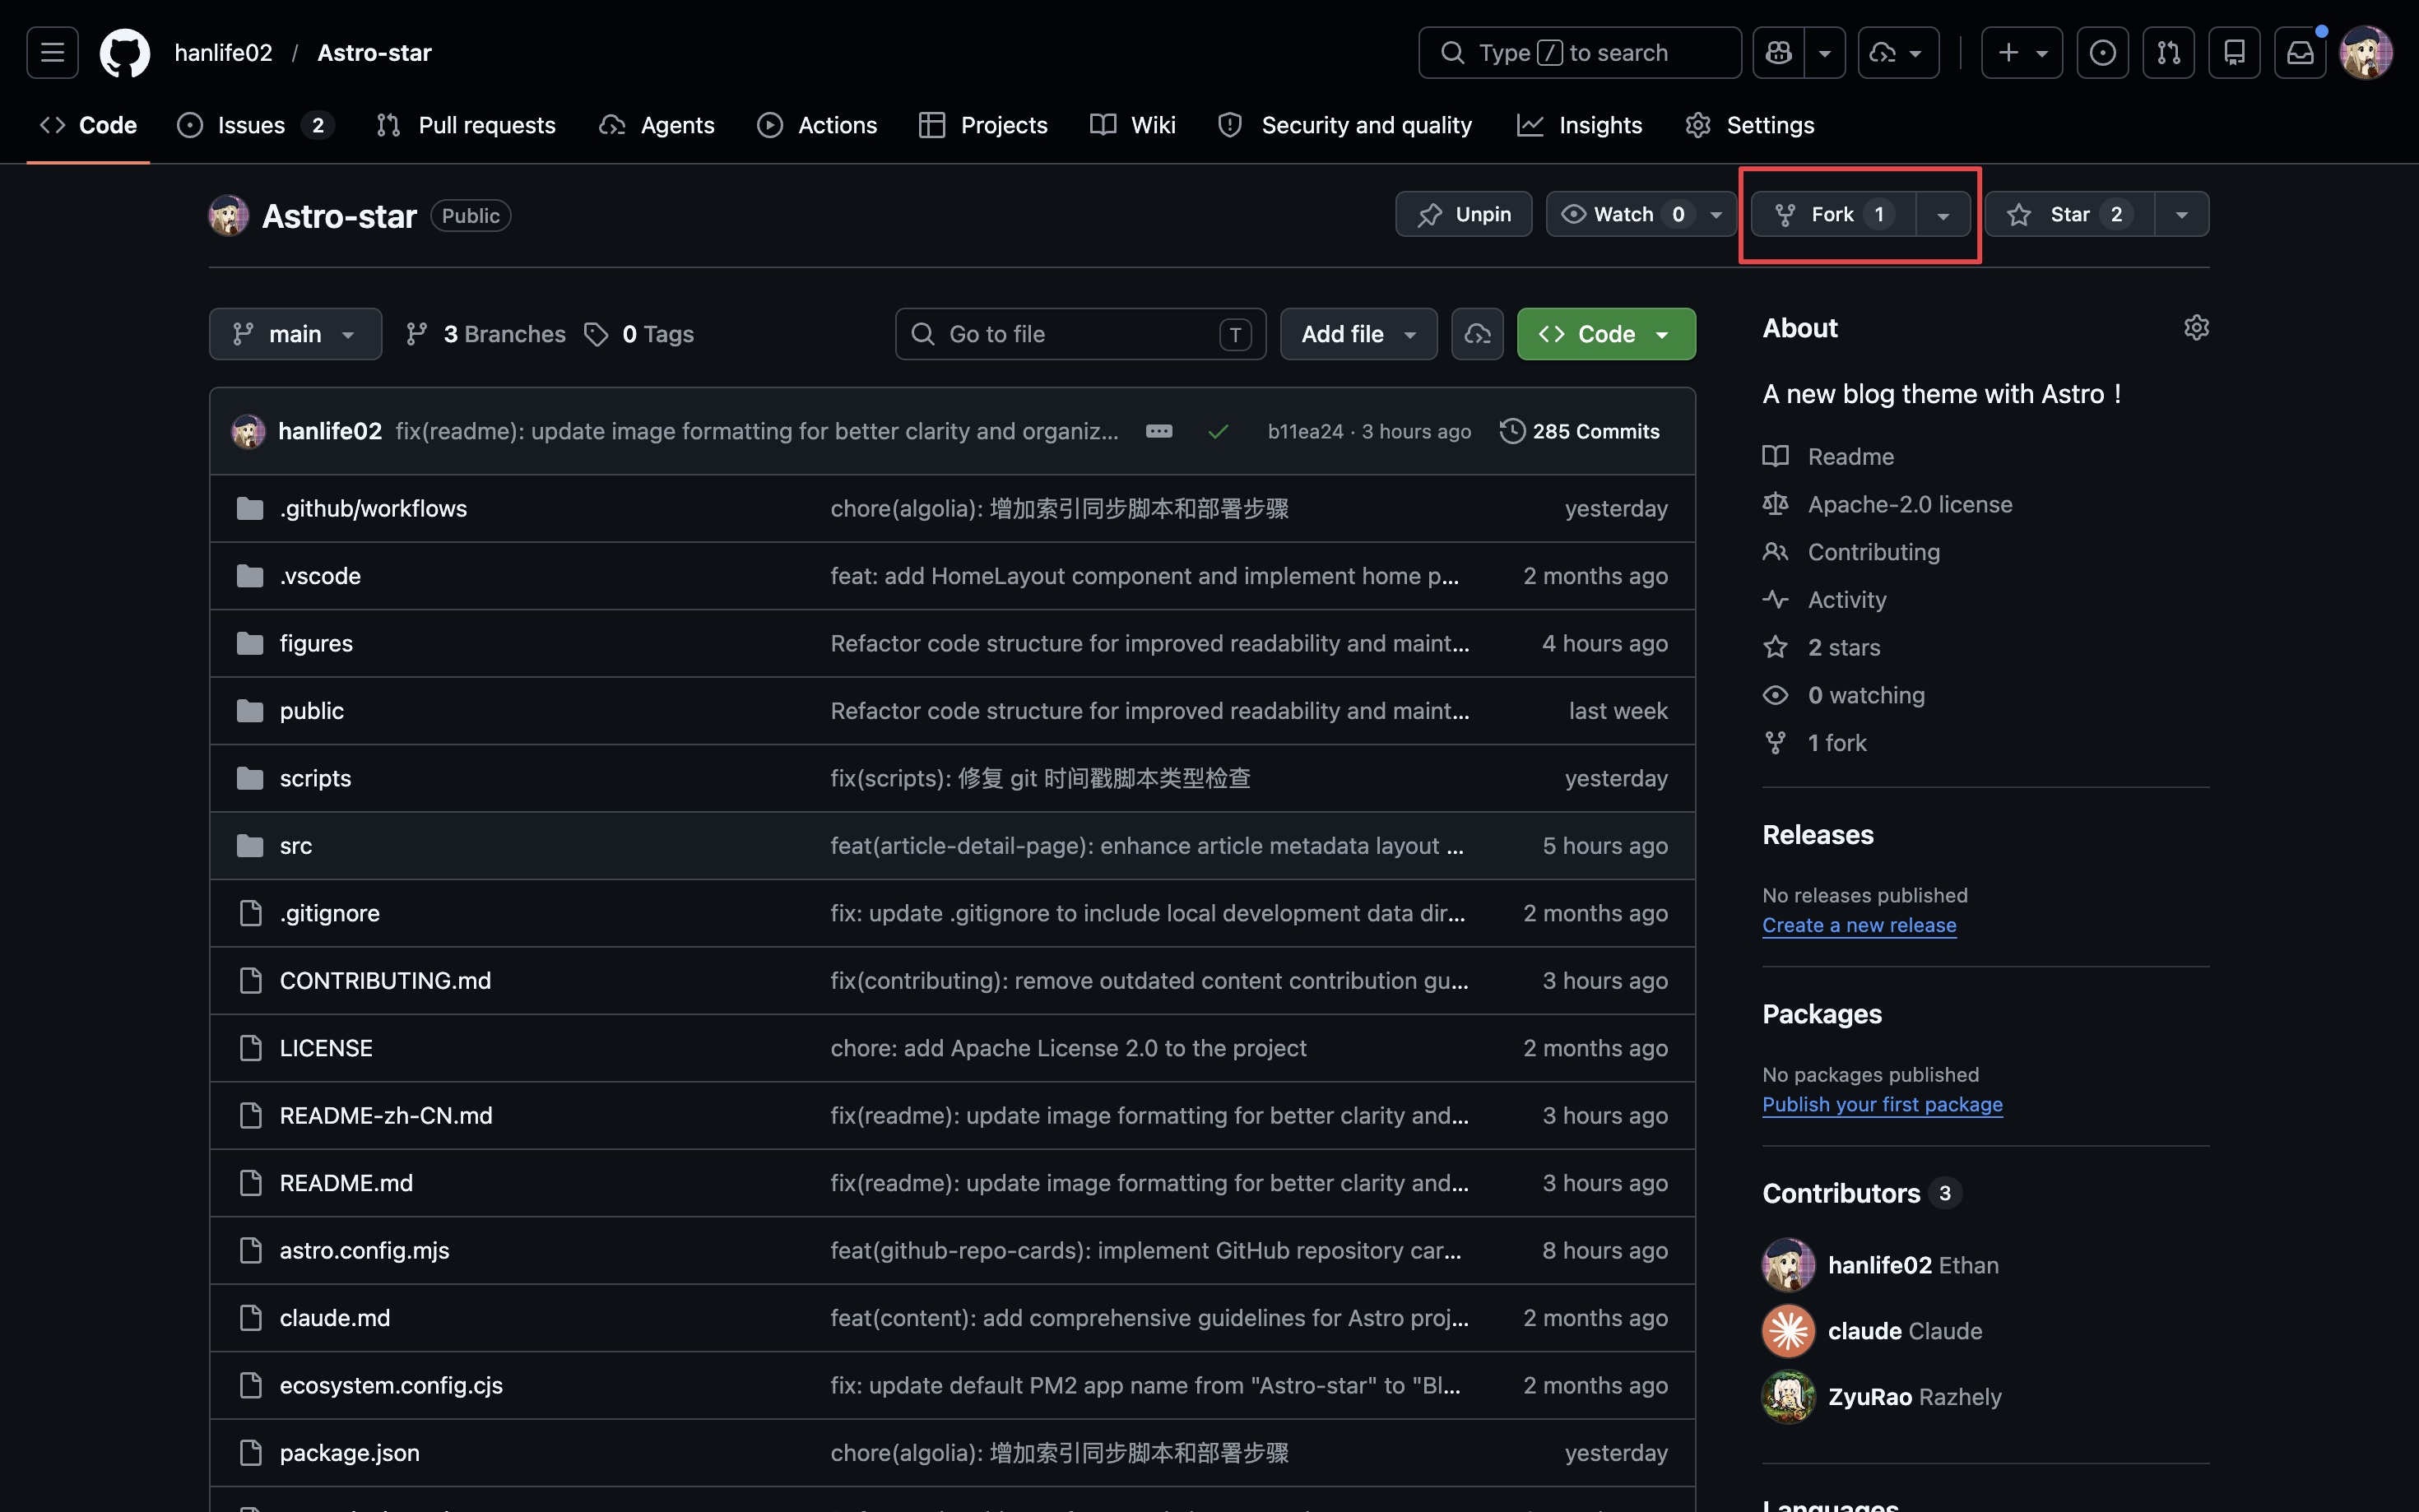Open commit b11ea24 hash link
Image resolution: width=2419 pixels, height=1512 pixels.
tap(1305, 431)
